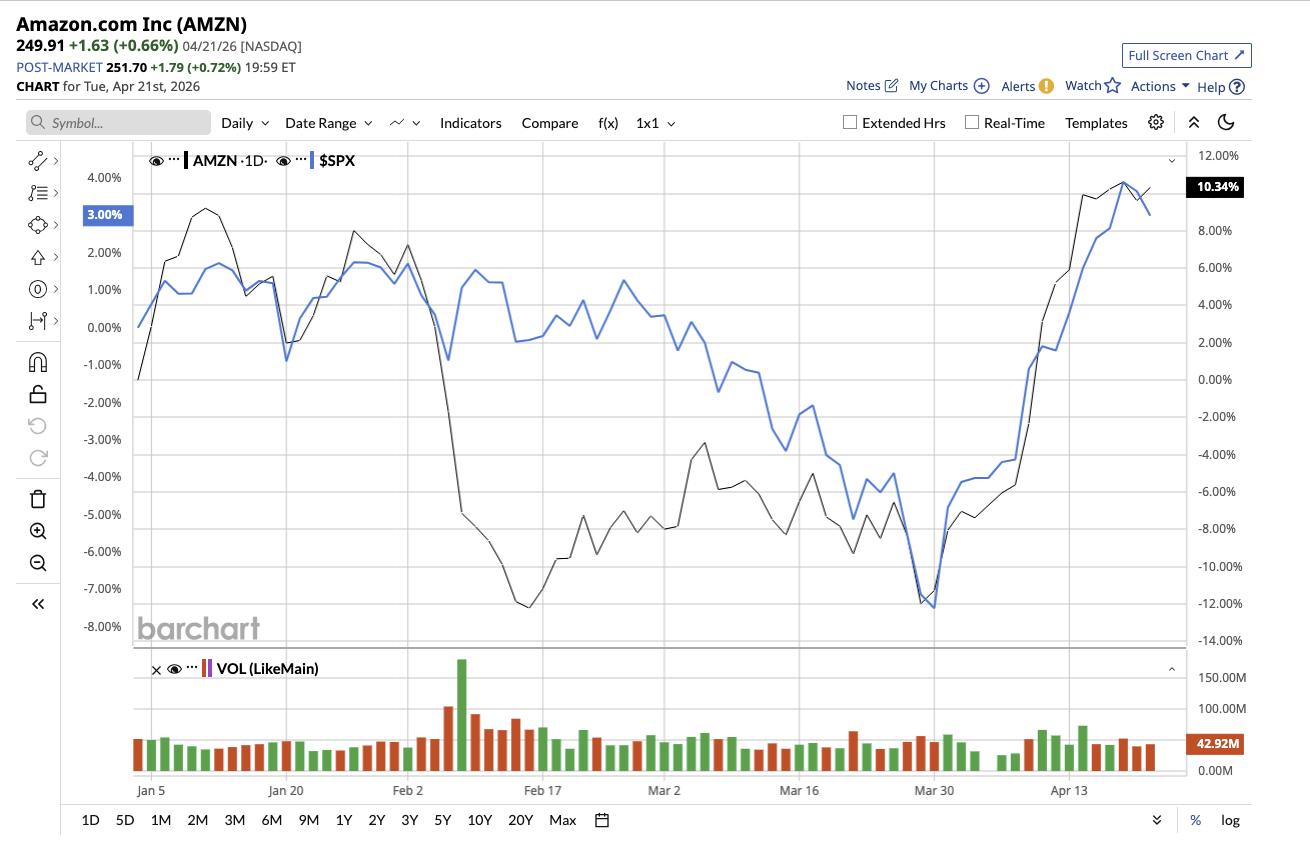This screenshot has height=858, width=1310.
Task: Collapse the chart toolbar with double chevron
Action: click(1193, 123)
